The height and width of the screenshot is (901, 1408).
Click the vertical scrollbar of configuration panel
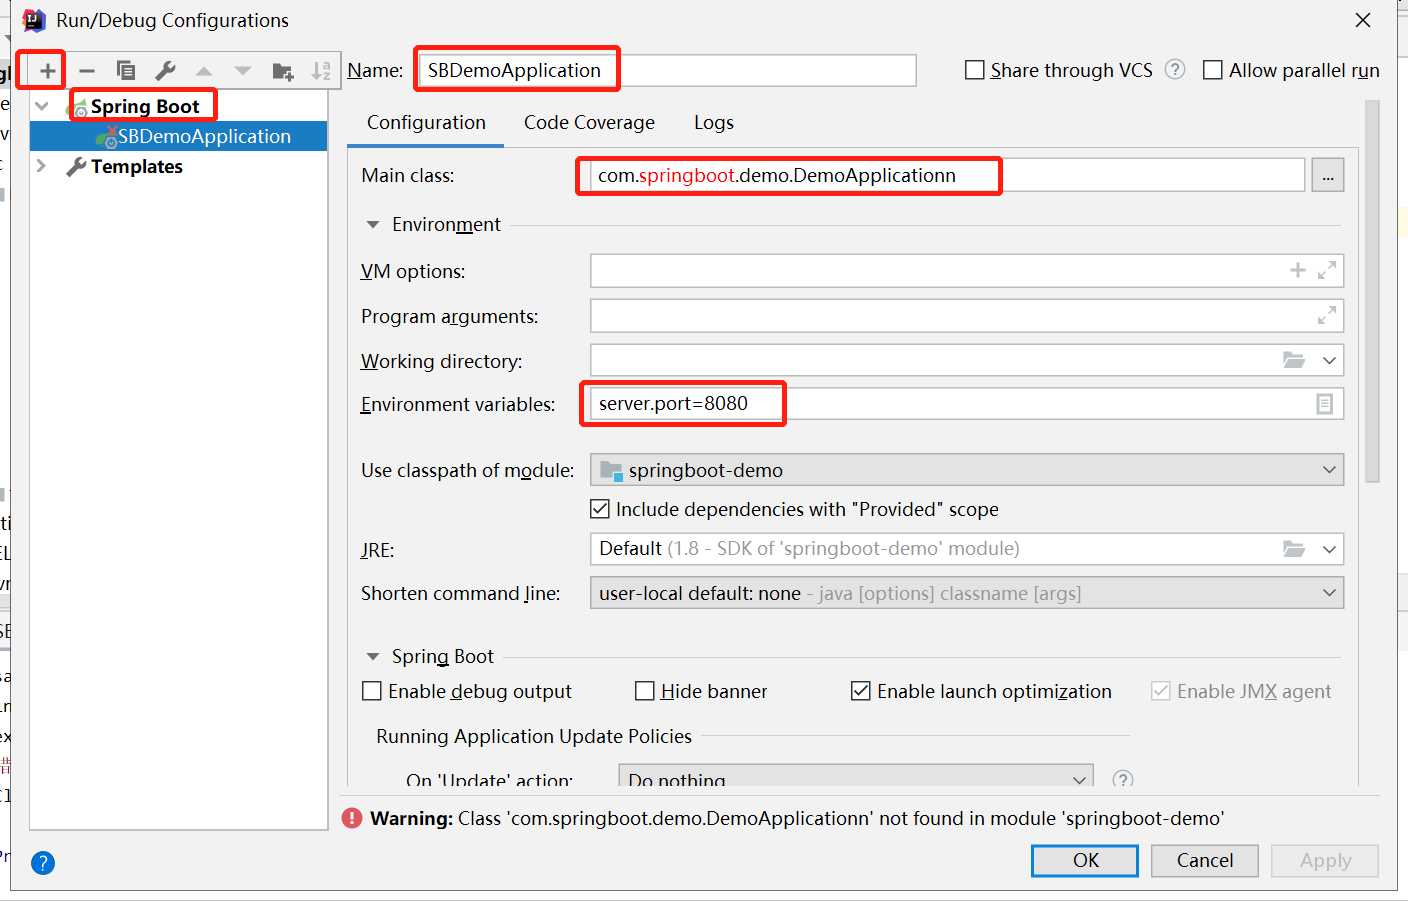tap(1372, 291)
